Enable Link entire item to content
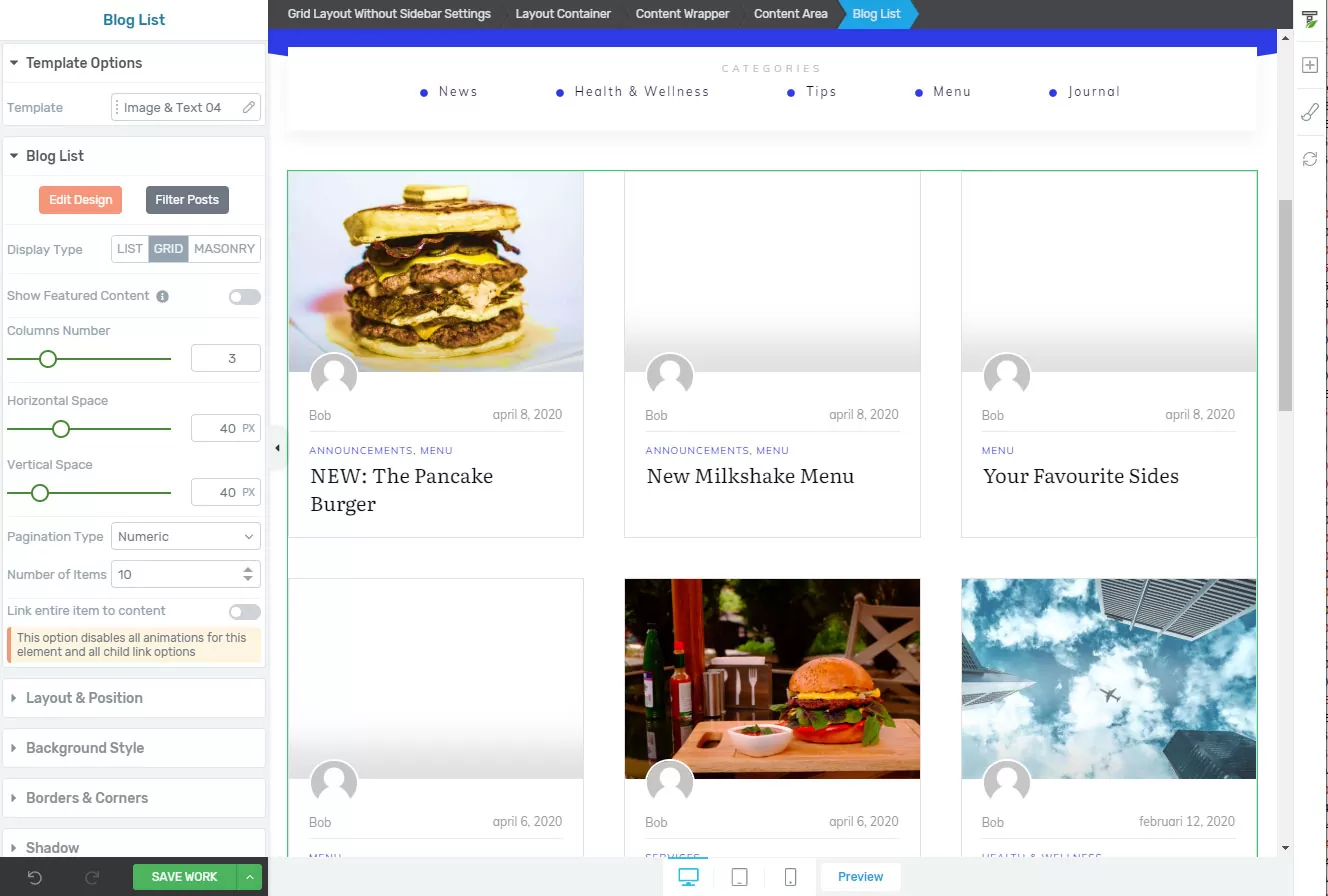The height and width of the screenshot is (896, 1328). pos(244,611)
